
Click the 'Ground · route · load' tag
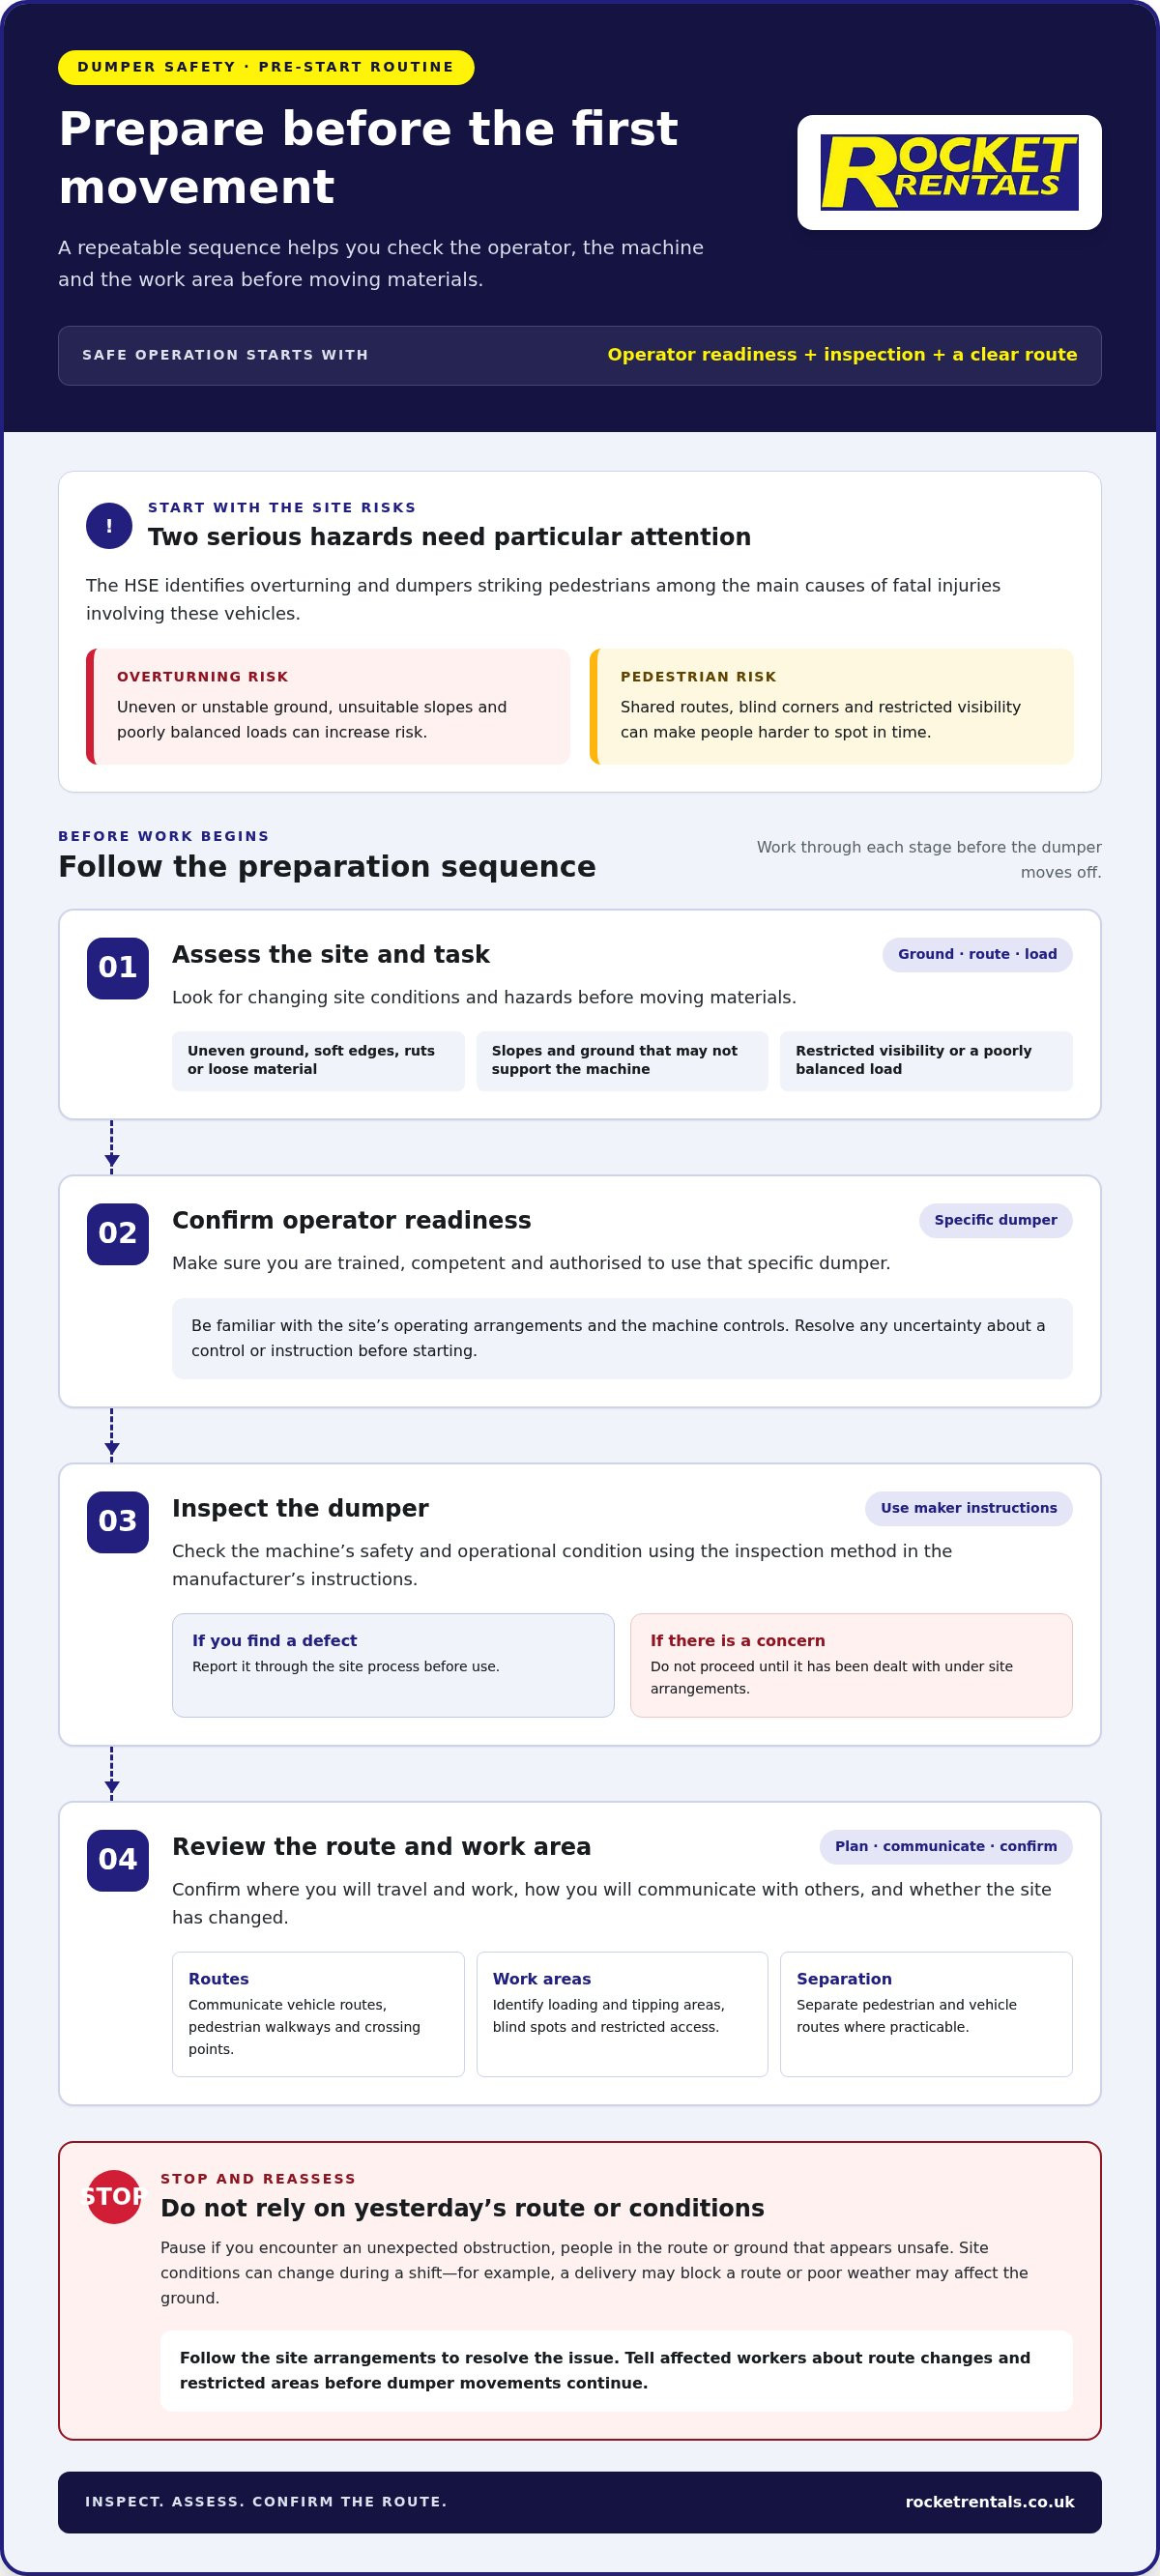[x=977, y=954]
